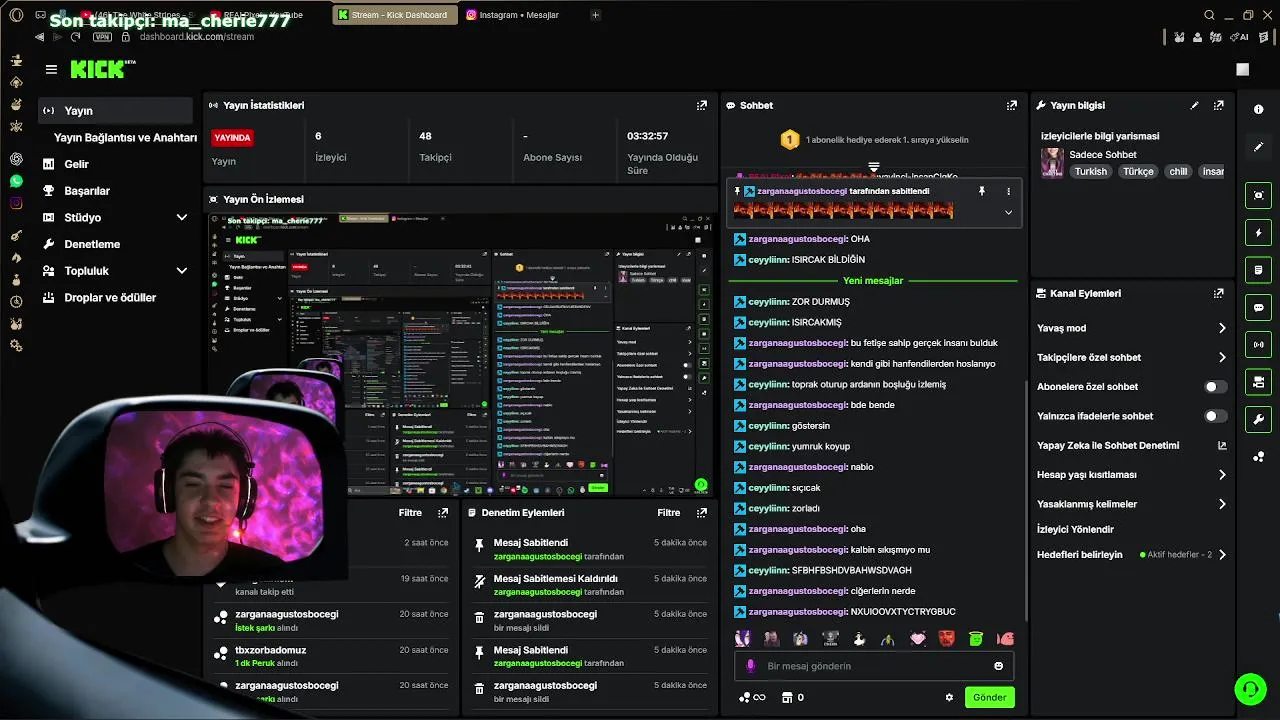
Task: Click the purple microphone icon in message box
Action: pyautogui.click(x=751, y=666)
